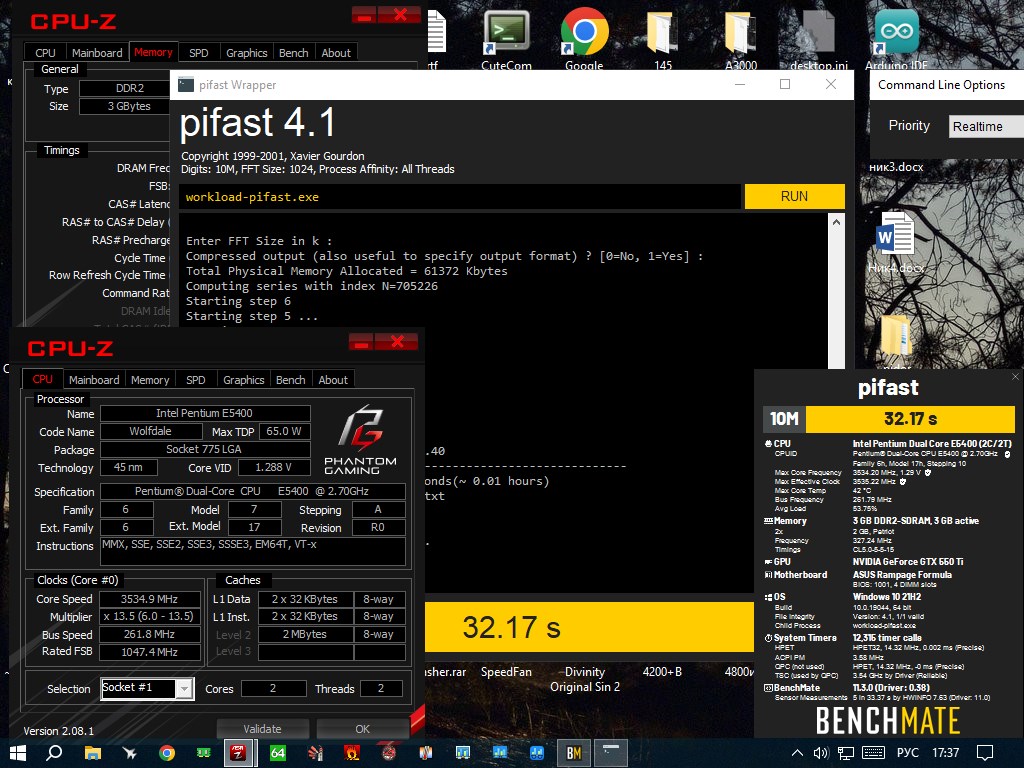Click the Bus Speed 261.8 MHz value

[x=149, y=634]
